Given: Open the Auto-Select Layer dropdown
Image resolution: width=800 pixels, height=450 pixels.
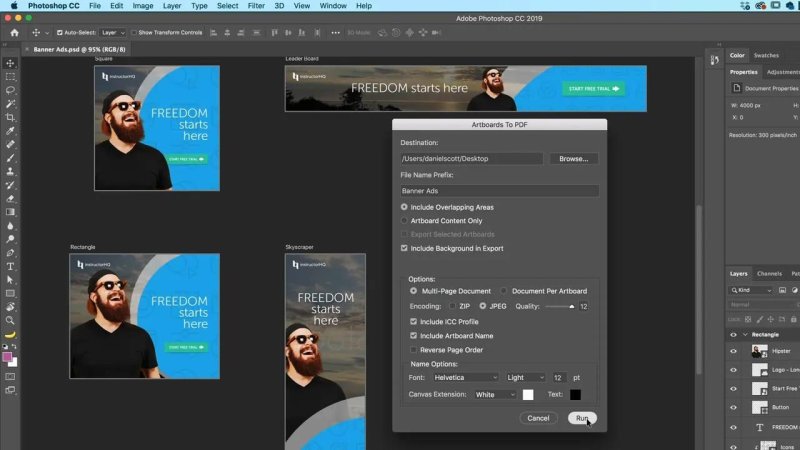Looking at the screenshot, I should click(113, 33).
